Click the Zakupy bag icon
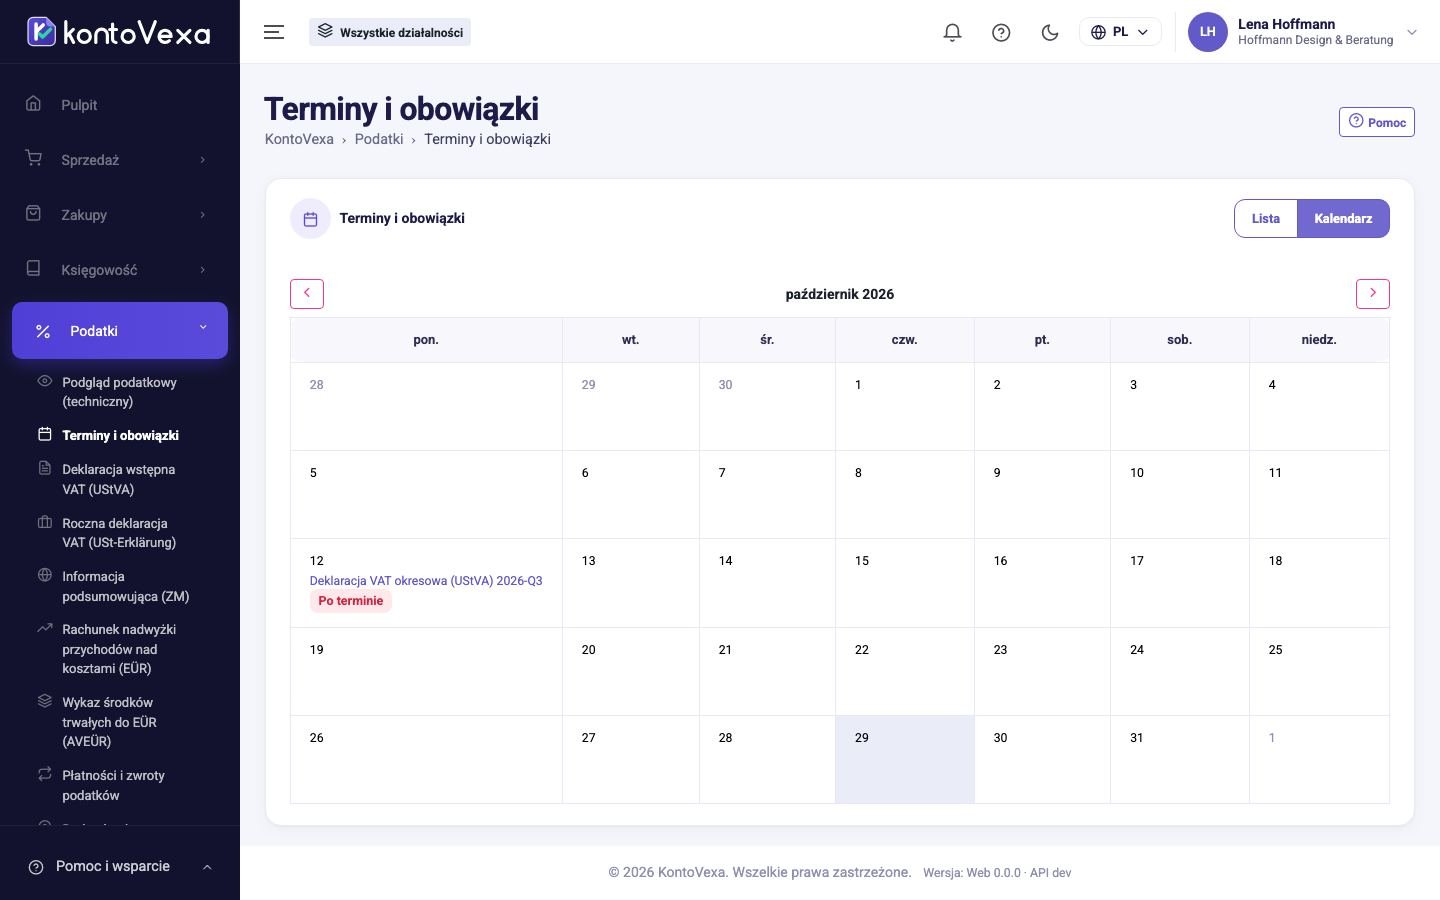The height and width of the screenshot is (900, 1440). [x=33, y=213]
